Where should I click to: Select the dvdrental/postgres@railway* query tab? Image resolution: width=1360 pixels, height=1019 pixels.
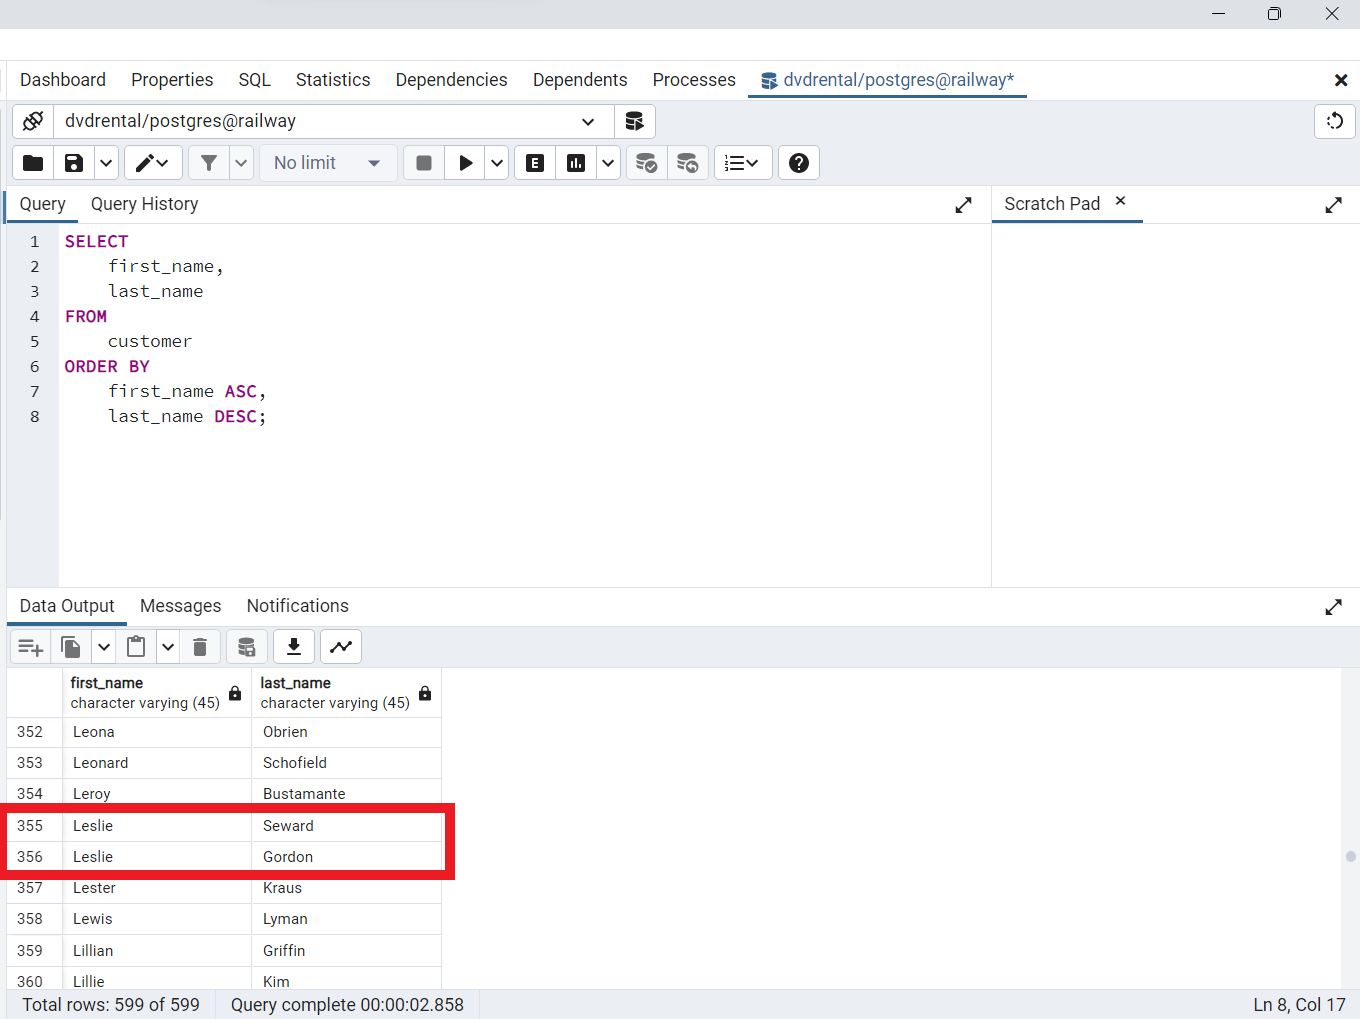[888, 80]
